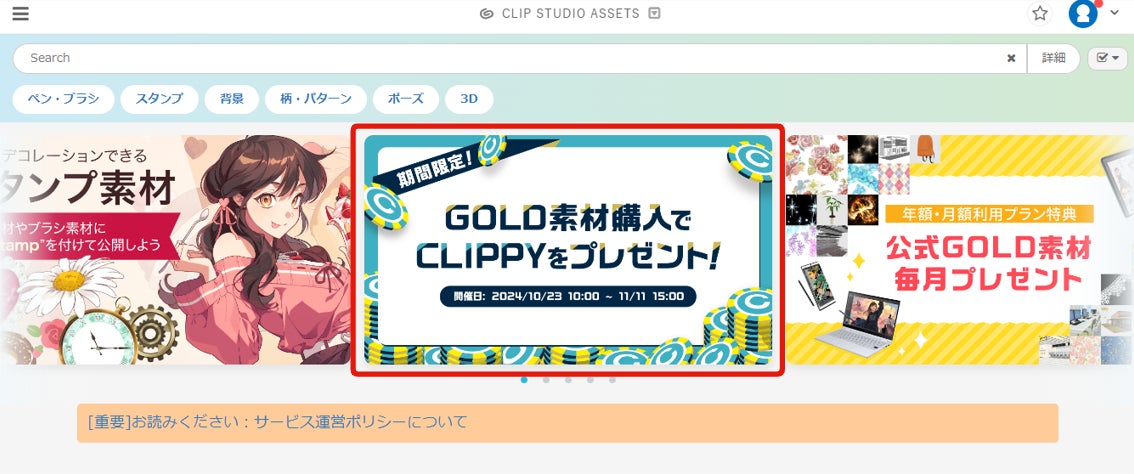
Task: Open the hamburger menu
Action: [21, 14]
